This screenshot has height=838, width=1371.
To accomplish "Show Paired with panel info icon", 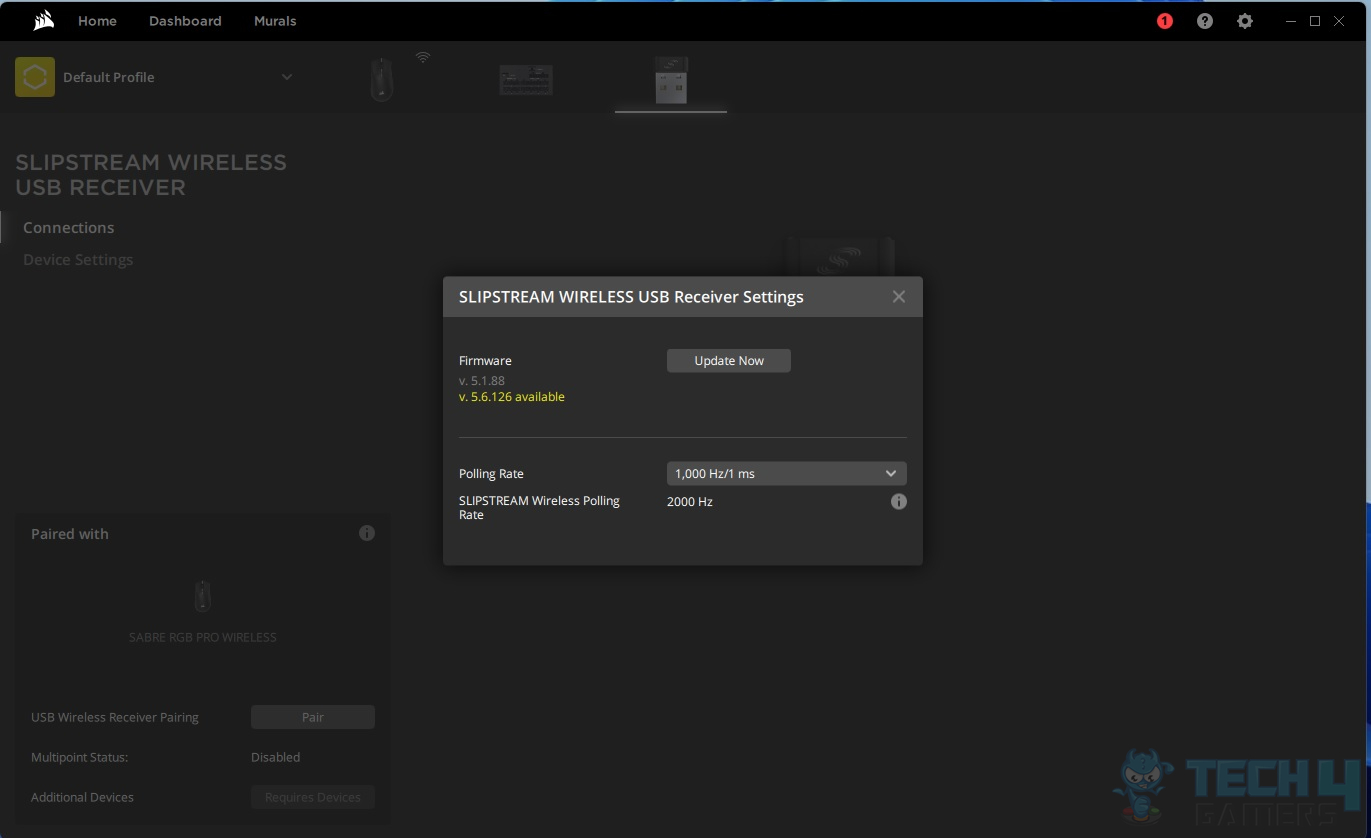I will [x=367, y=534].
